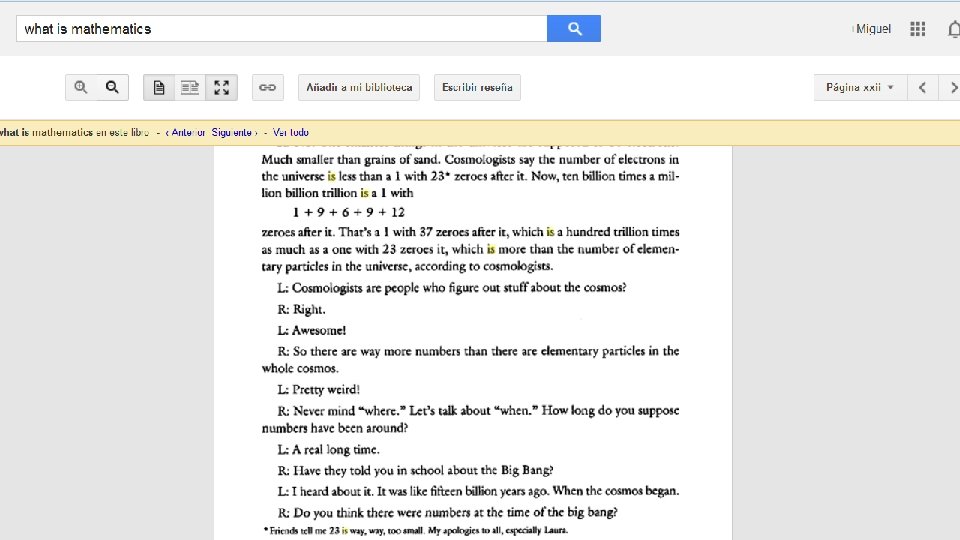This screenshot has height=540, width=960.
Task: Click the blue search magnifier button
Action: tap(574, 29)
